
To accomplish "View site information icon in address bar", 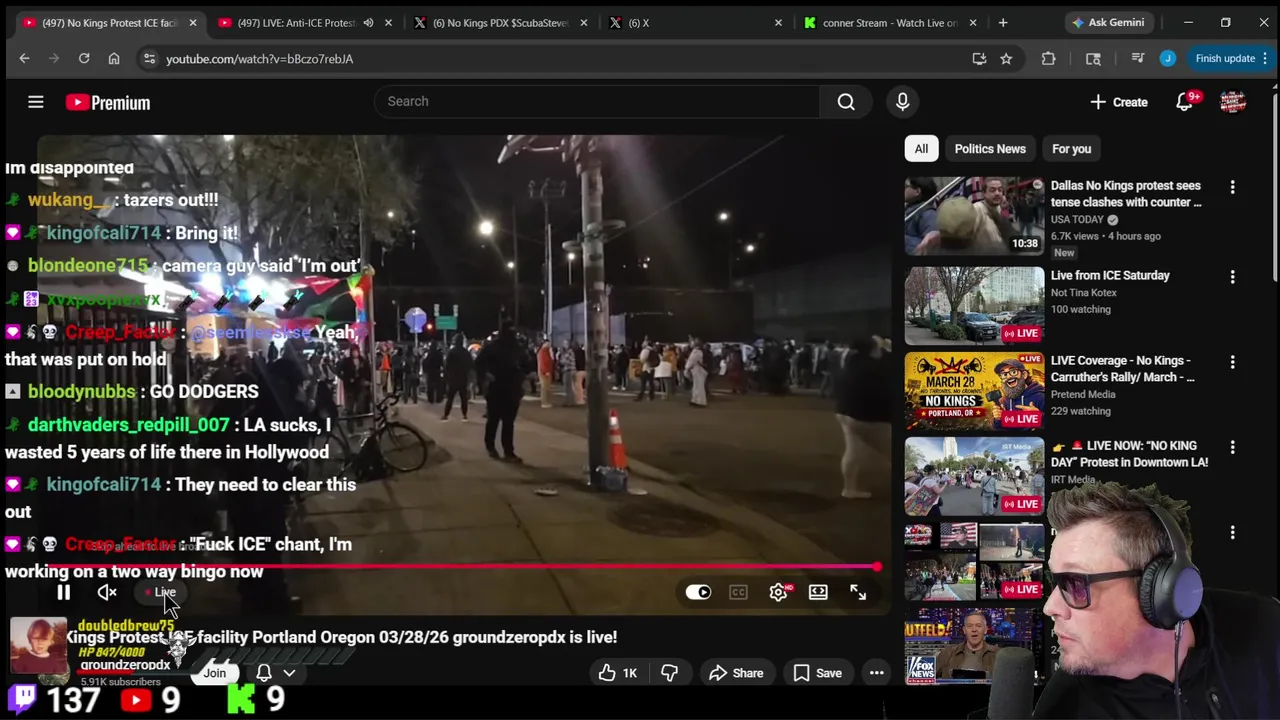I will pos(149,59).
